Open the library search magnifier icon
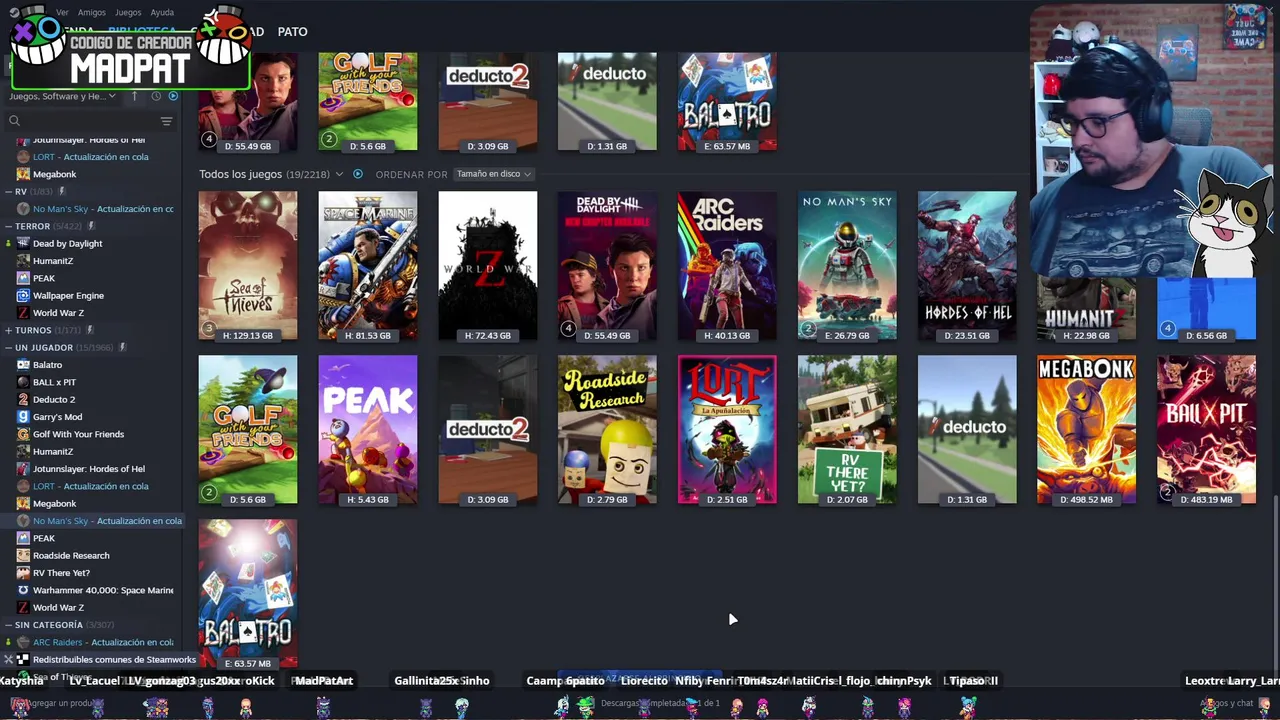Image resolution: width=1280 pixels, height=720 pixels. pos(14,121)
